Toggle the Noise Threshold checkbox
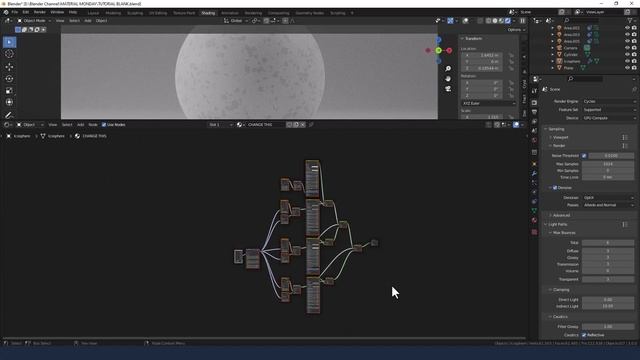The width and height of the screenshot is (640, 360). pos(584,156)
